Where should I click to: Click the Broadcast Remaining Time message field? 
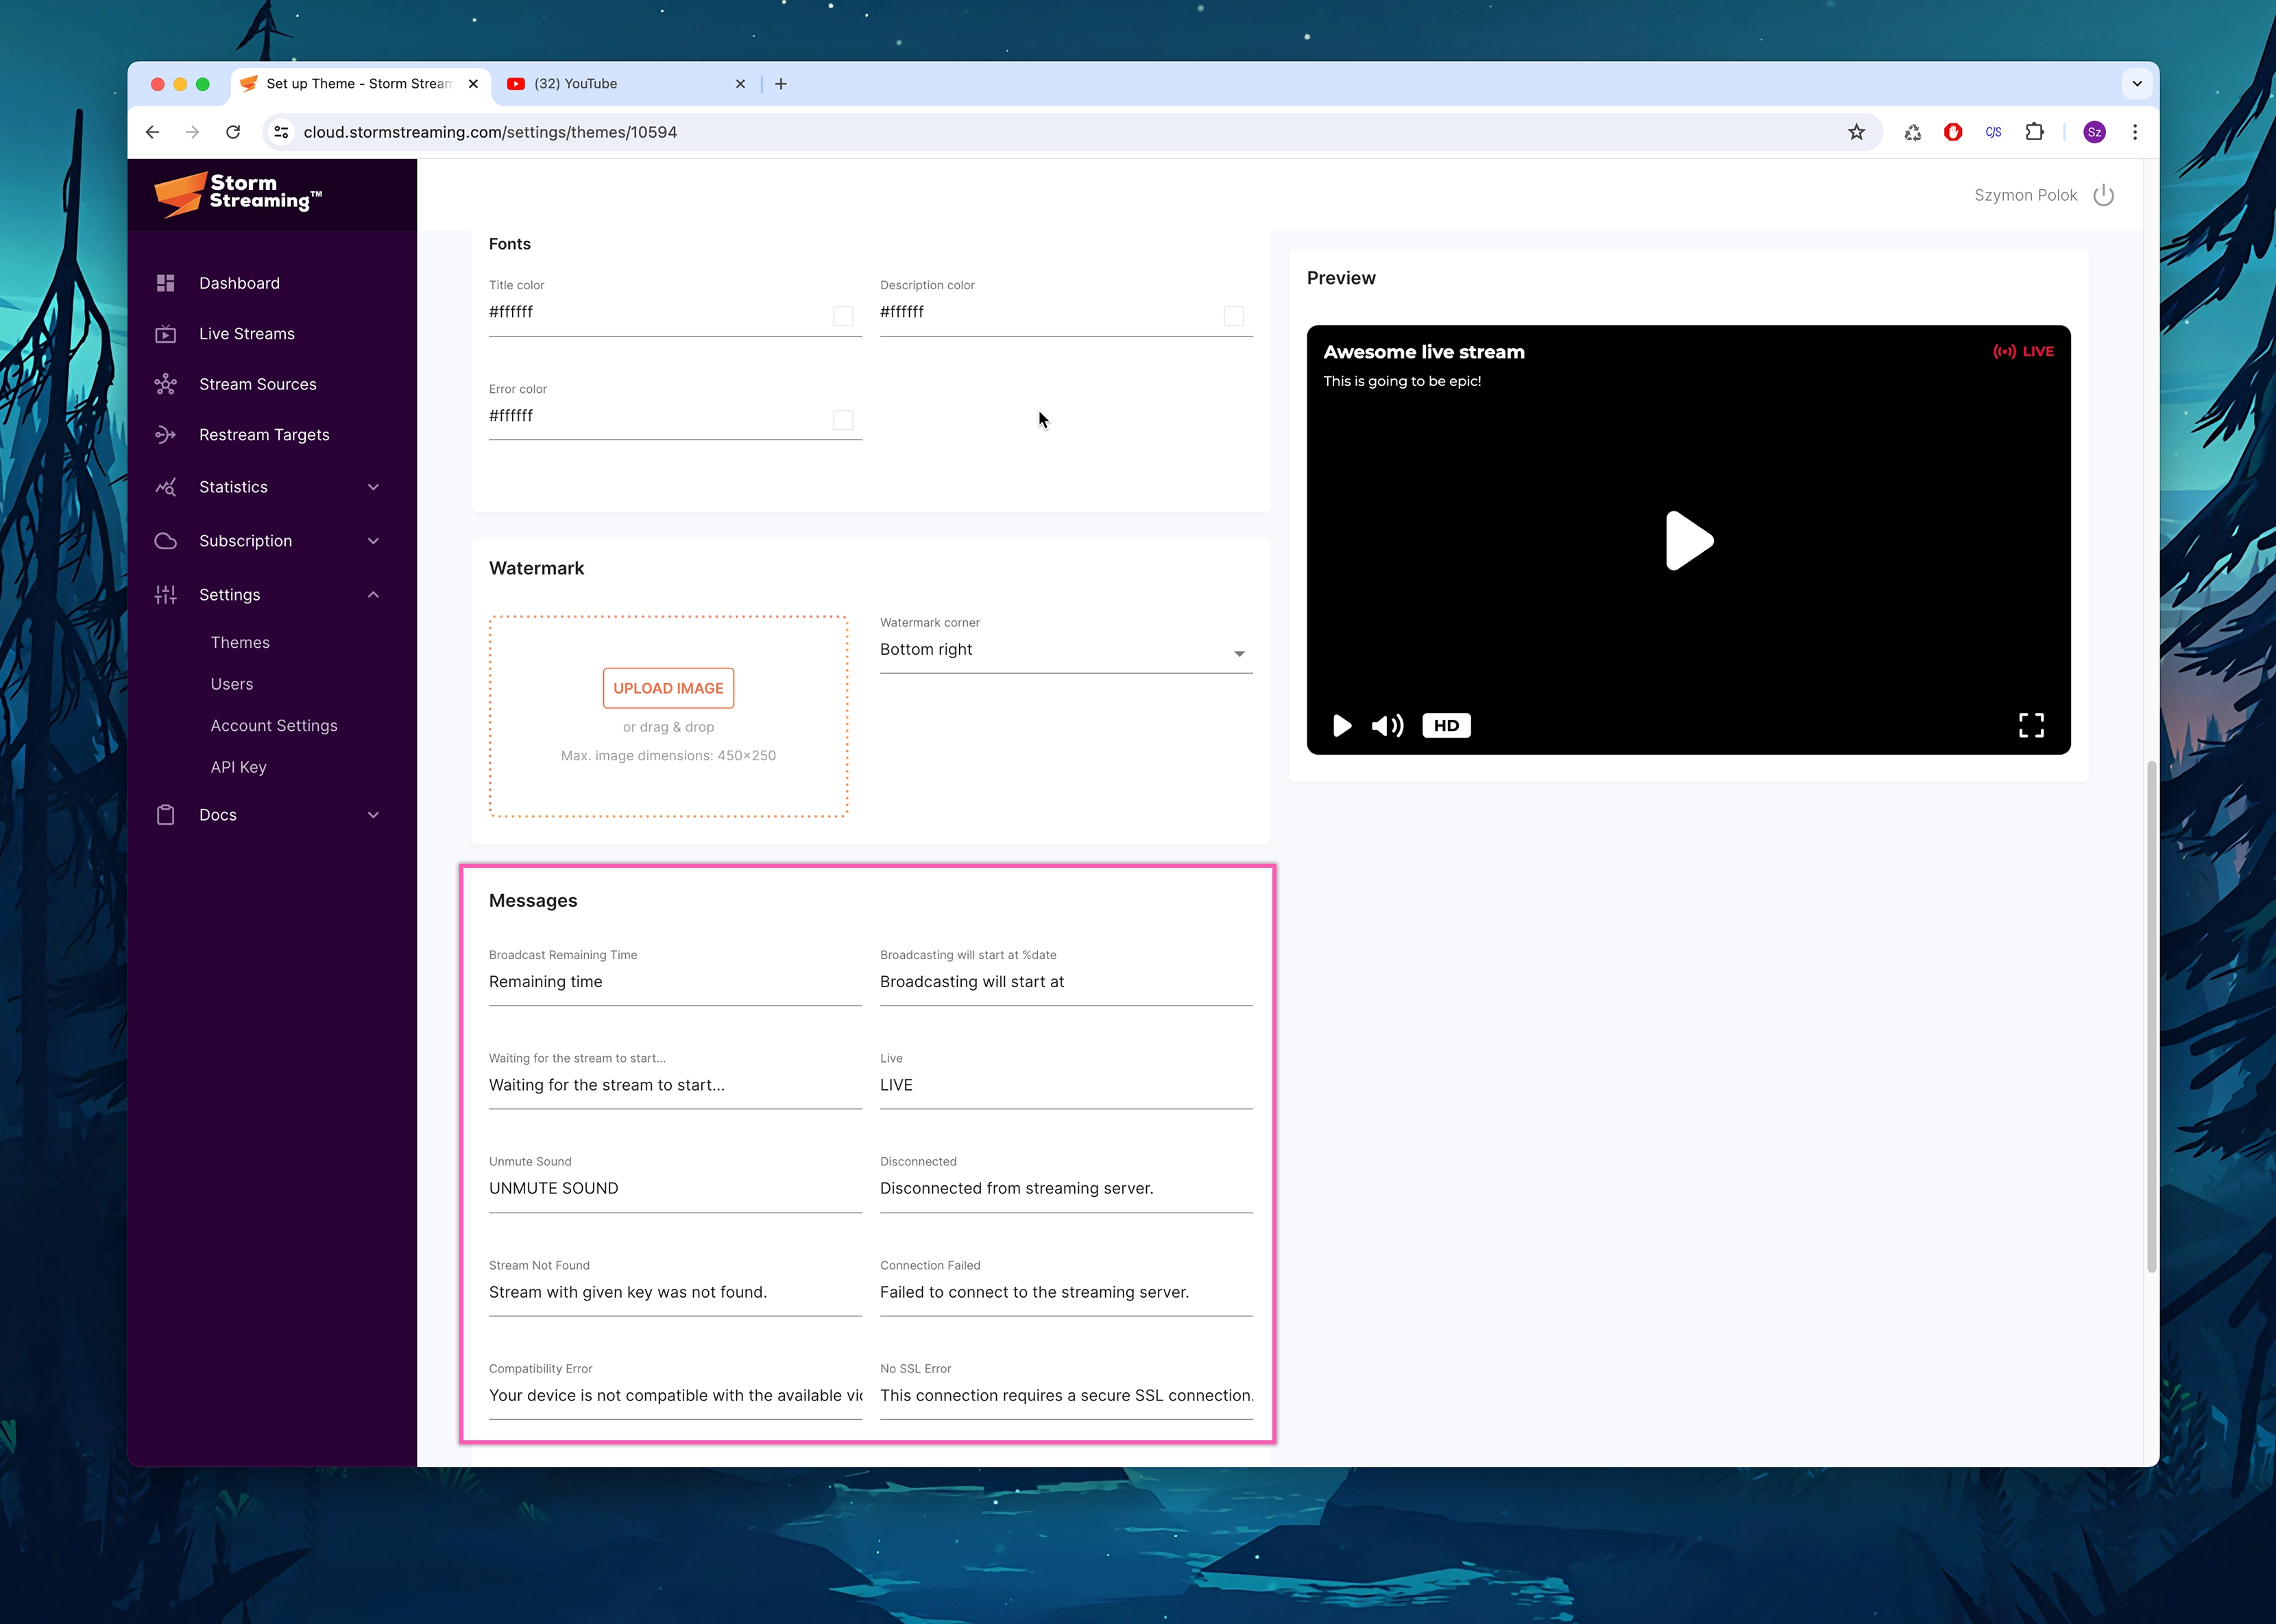tap(600, 981)
